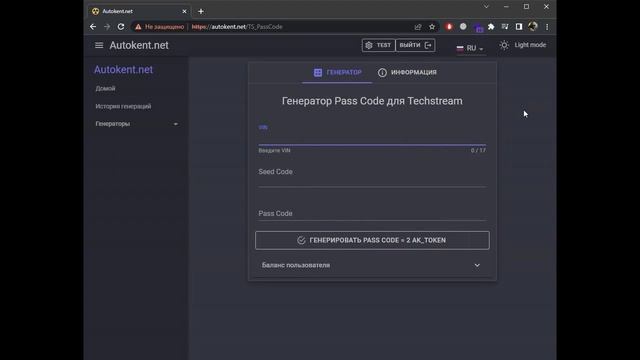This screenshot has width=640, height=360.
Task: Click the ВЫЙТИ logout button
Action: (415, 45)
